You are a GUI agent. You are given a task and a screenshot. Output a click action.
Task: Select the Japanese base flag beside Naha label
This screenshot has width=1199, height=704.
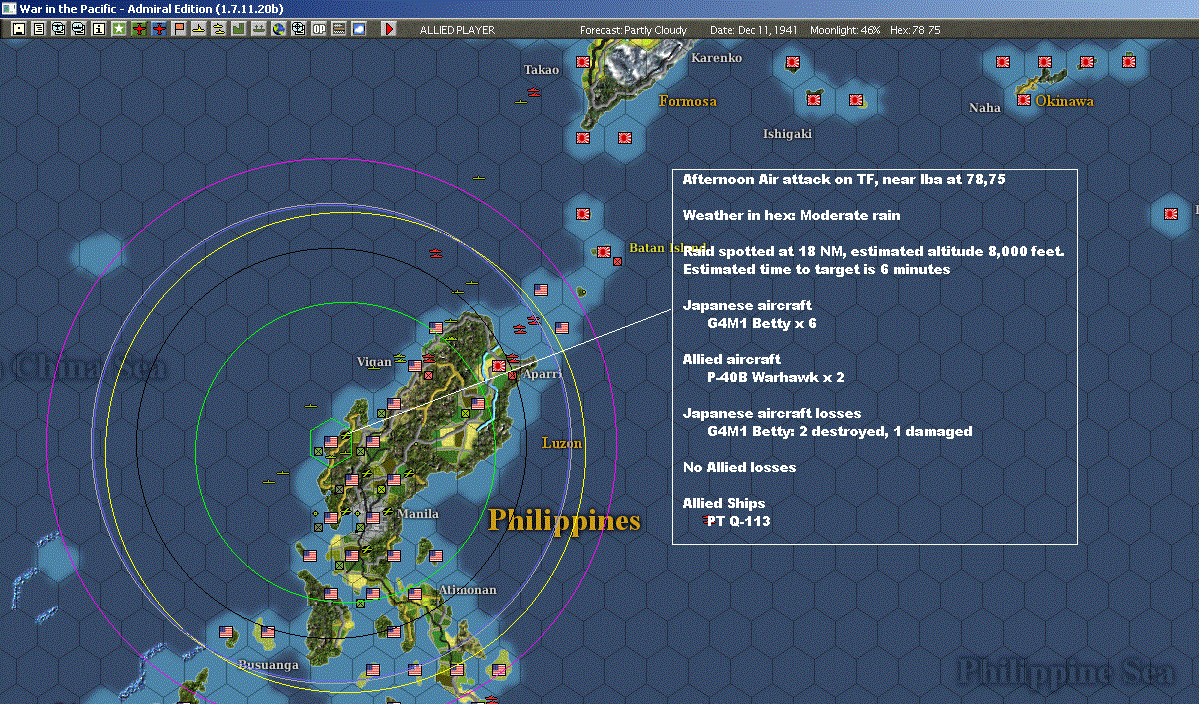click(1024, 100)
